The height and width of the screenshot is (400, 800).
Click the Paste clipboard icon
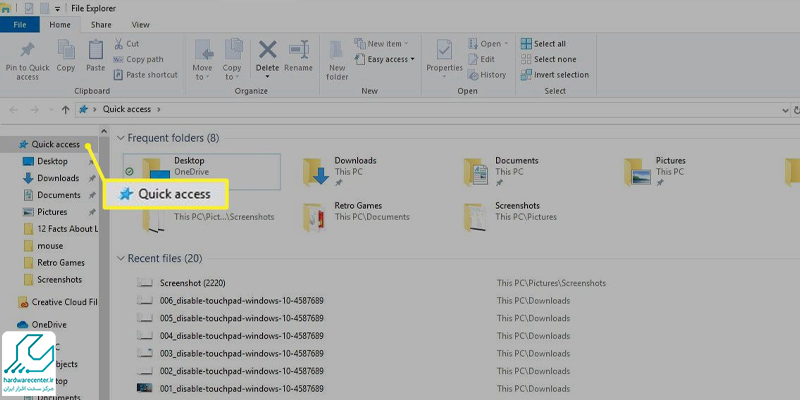tap(95, 50)
